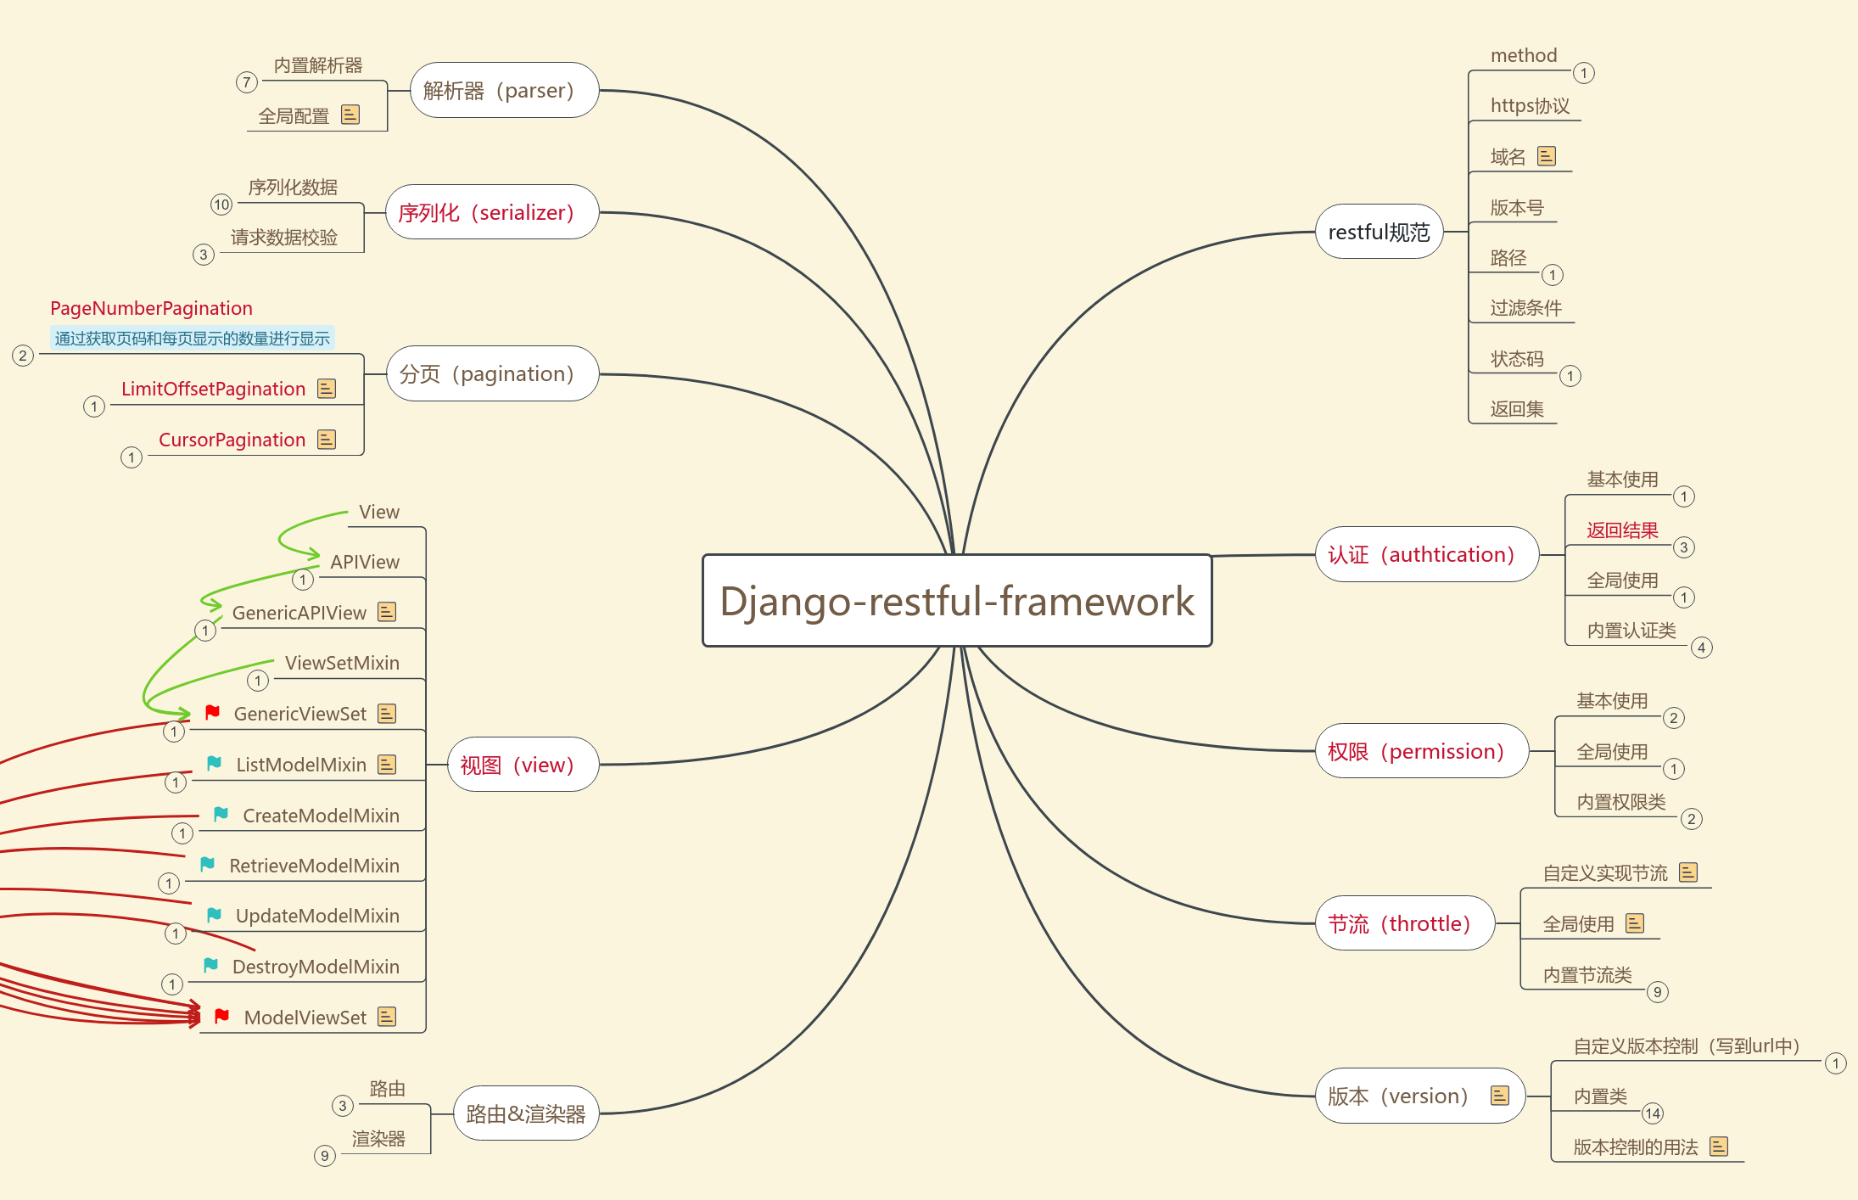
Task: Toggle the cyan flag on CreateModelMixin
Action: point(219,813)
